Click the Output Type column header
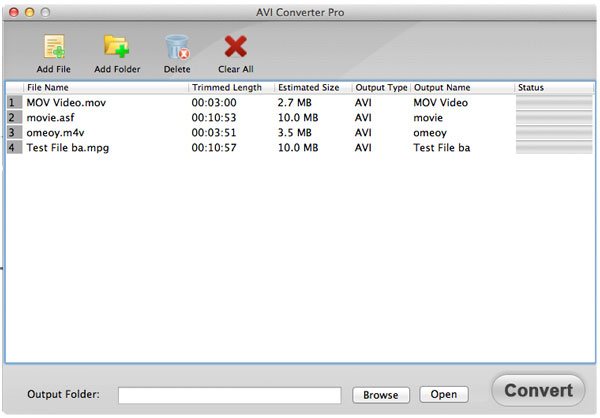Viewport: 600px width, 418px height. coord(381,88)
